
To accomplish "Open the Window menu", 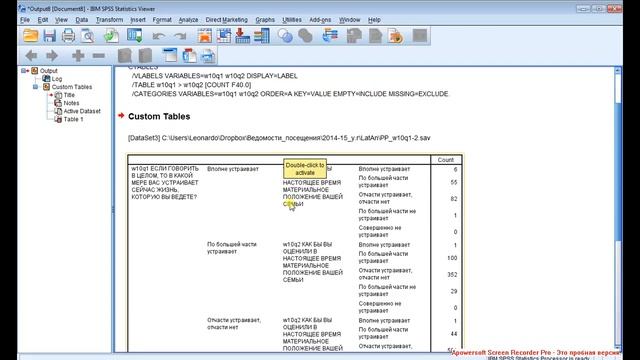I will coord(350,20).
